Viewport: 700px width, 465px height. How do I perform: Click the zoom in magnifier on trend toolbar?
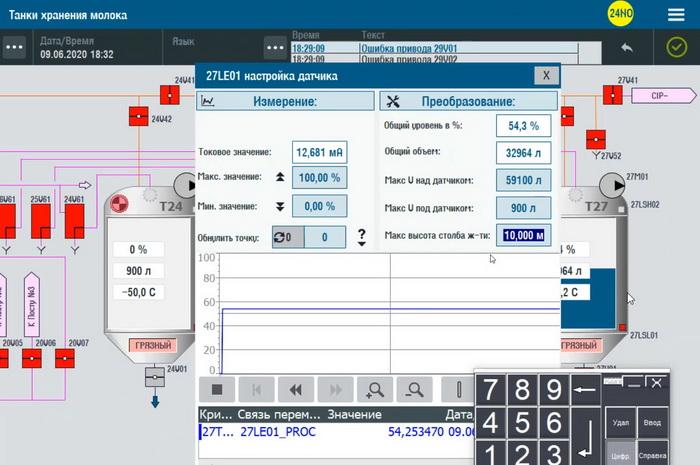(374, 388)
